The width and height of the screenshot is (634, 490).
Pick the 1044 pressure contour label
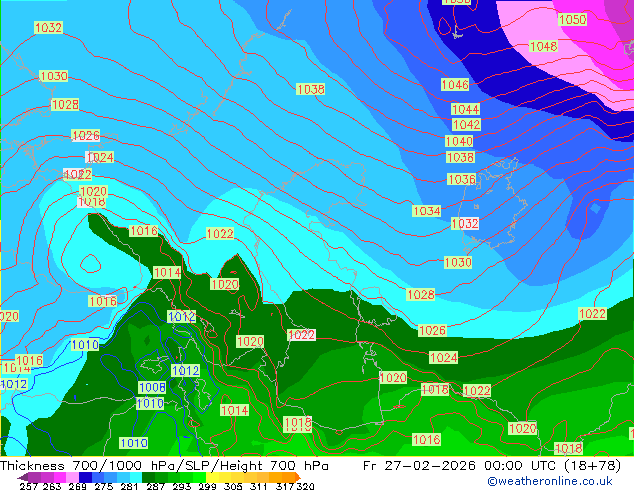(x=465, y=109)
